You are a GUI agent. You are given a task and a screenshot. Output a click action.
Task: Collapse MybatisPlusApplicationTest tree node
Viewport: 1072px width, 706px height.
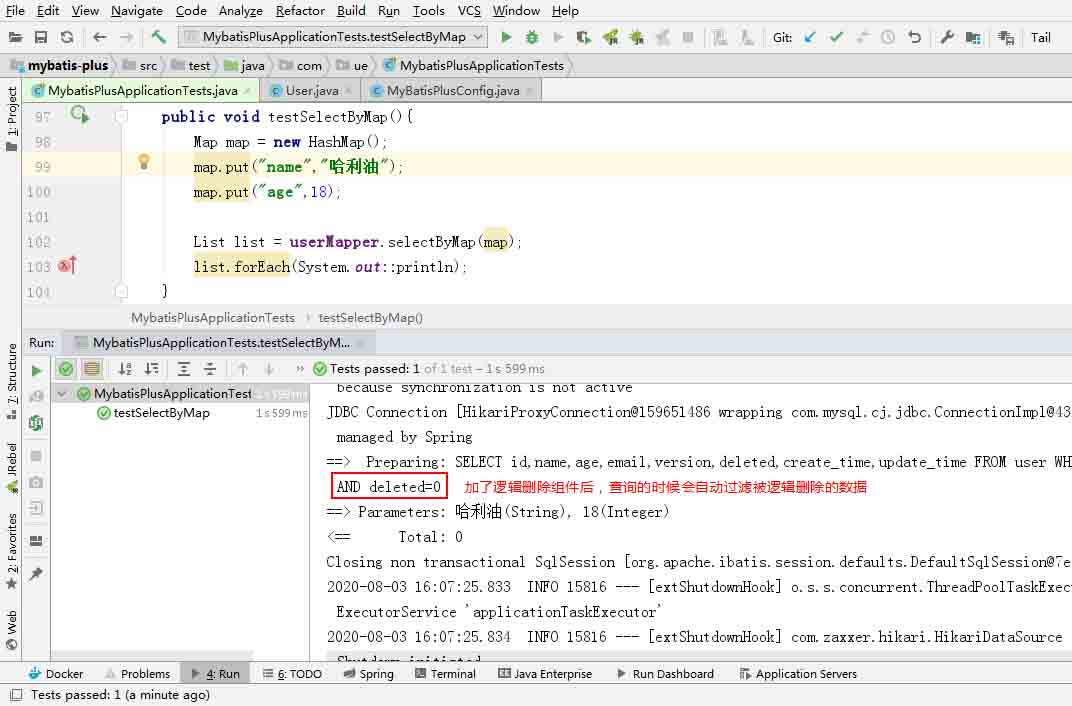[62, 394]
